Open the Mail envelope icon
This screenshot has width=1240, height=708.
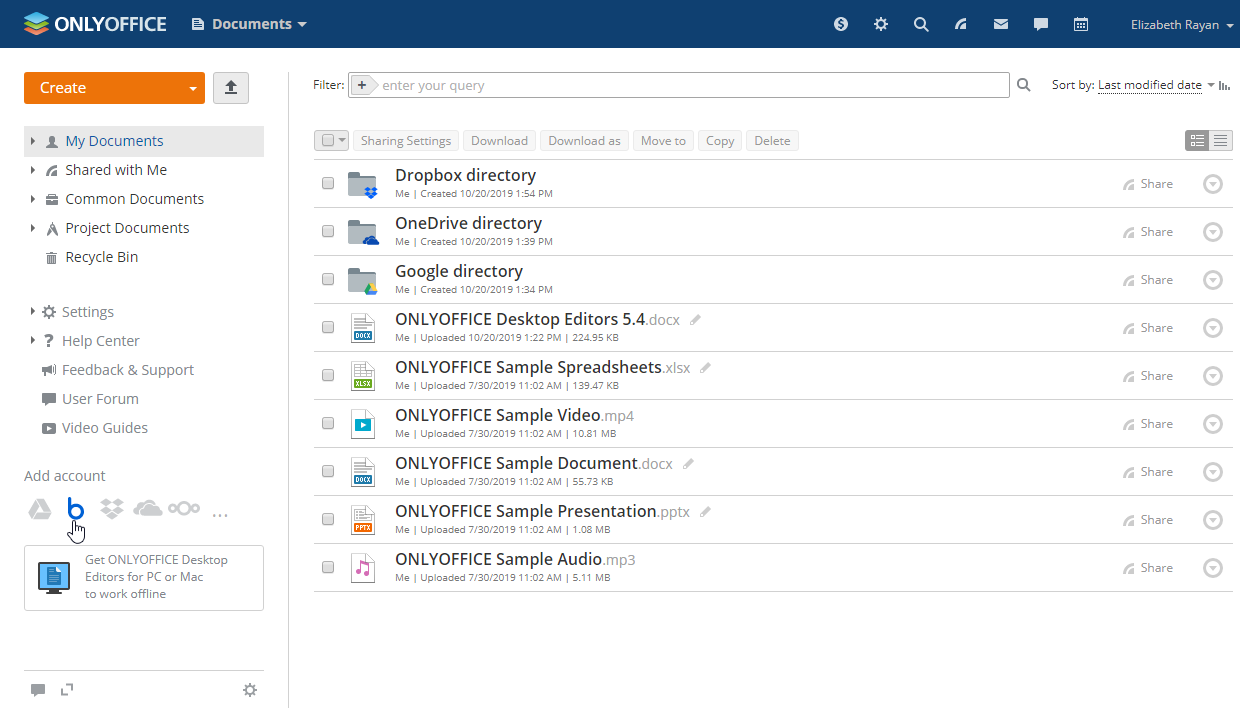pos(1001,24)
